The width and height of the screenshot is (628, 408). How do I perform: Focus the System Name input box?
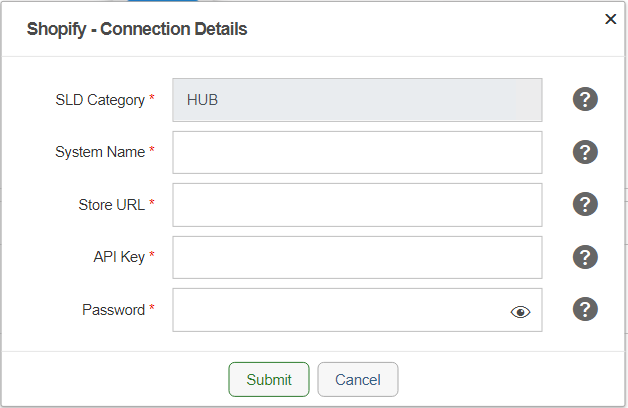click(x=357, y=152)
